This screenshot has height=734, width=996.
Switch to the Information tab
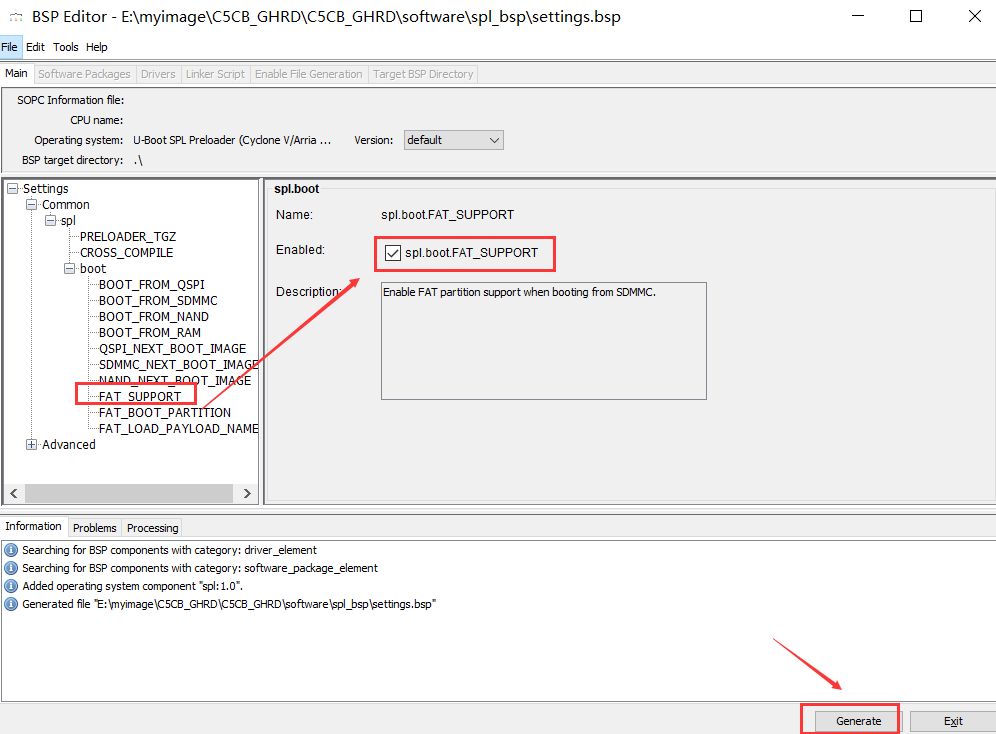(x=33, y=526)
